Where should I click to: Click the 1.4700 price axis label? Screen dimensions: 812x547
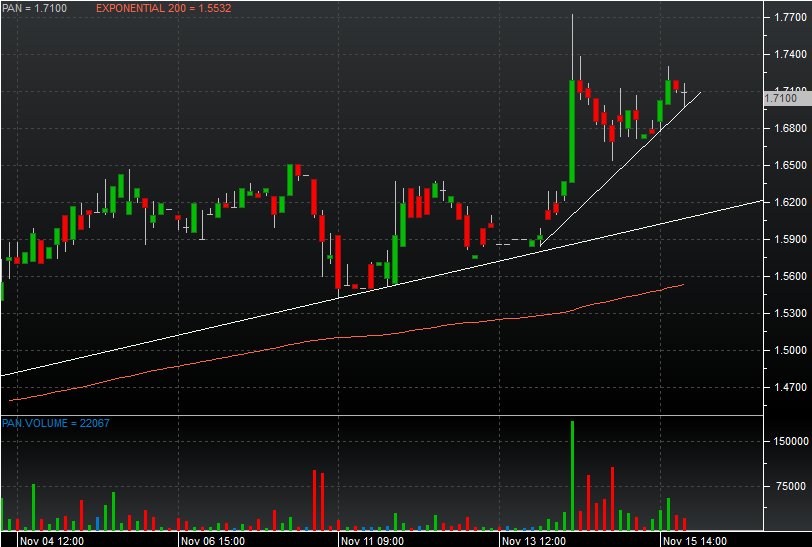(790, 387)
